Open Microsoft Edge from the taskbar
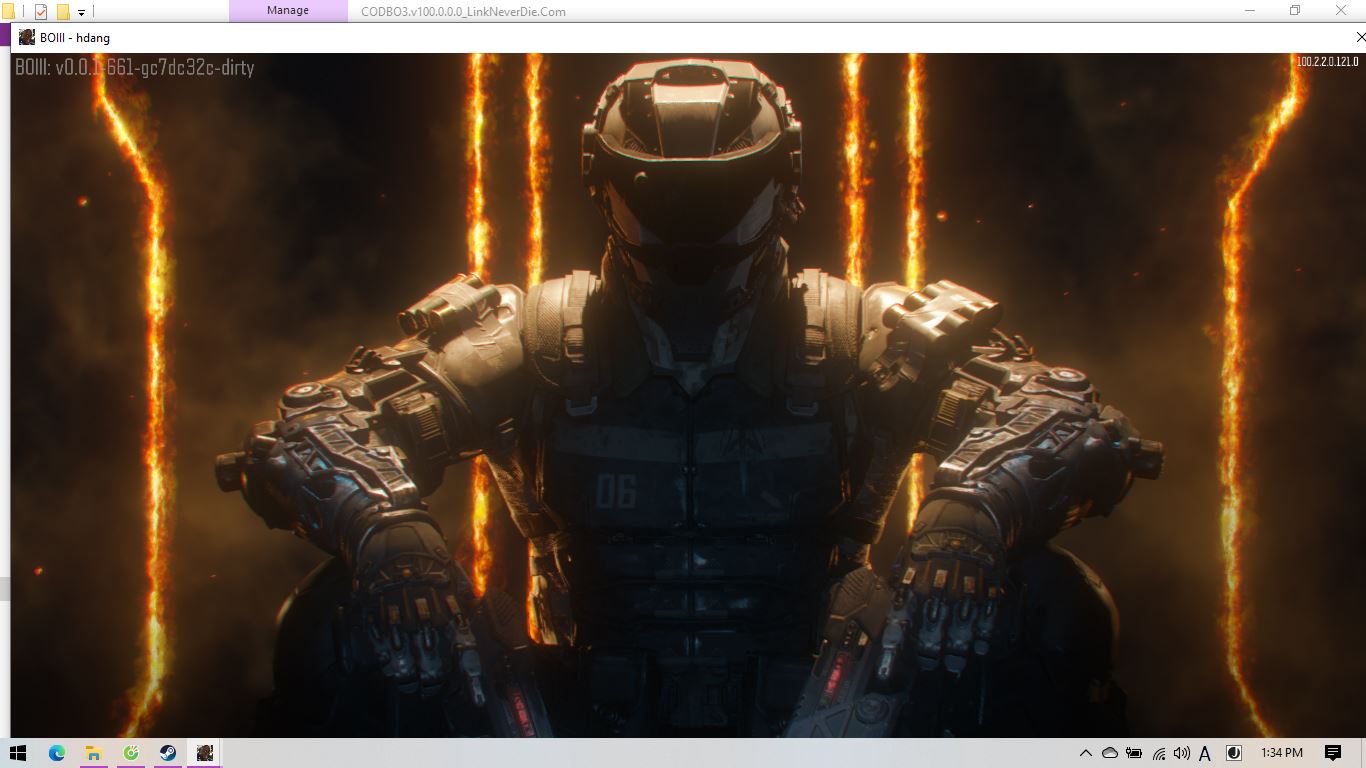The width and height of the screenshot is (1366, 768). (57, 753)
